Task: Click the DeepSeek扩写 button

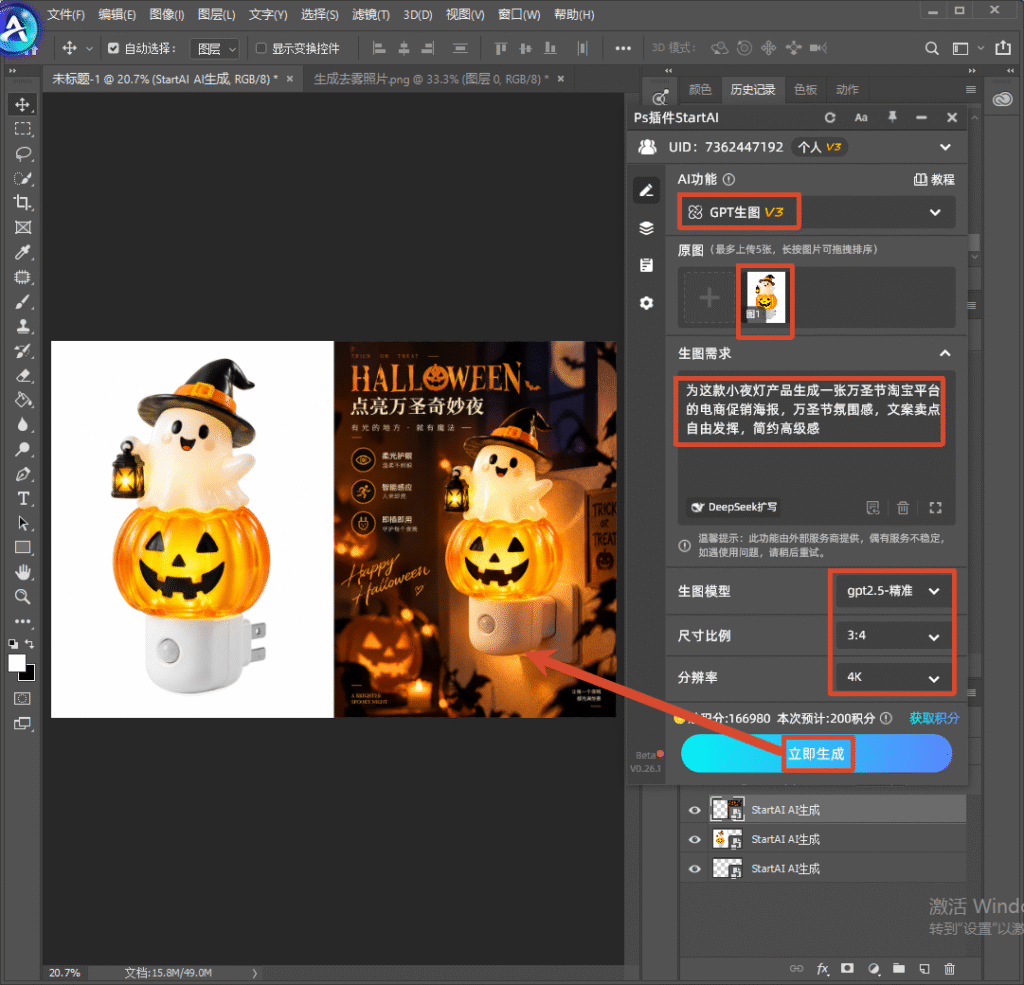Action: (x=735, y=507)
